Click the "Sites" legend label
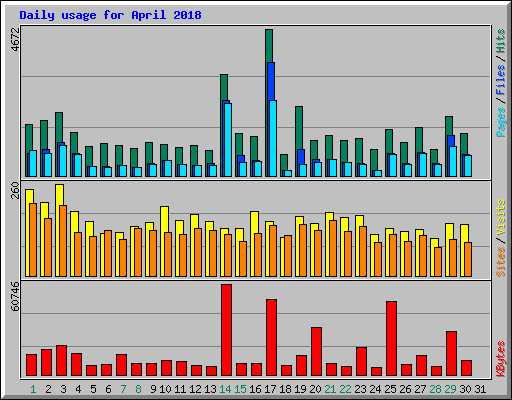This screenshot has width=512, height=400. click(x=501, y=262)
